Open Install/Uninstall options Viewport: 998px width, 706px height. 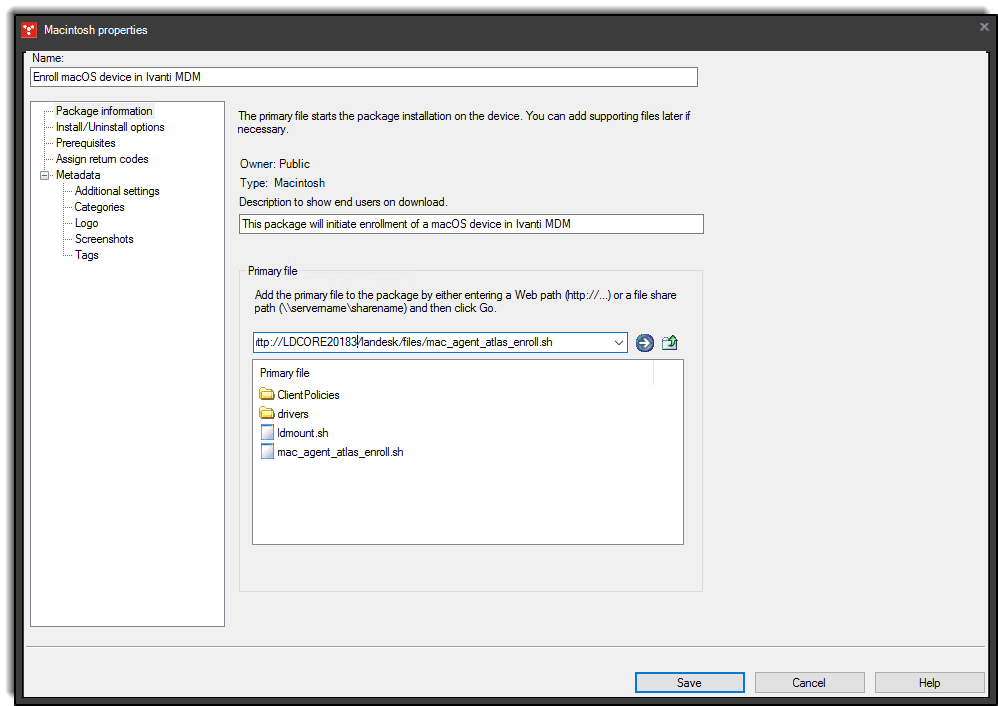(x=110, y=127)
